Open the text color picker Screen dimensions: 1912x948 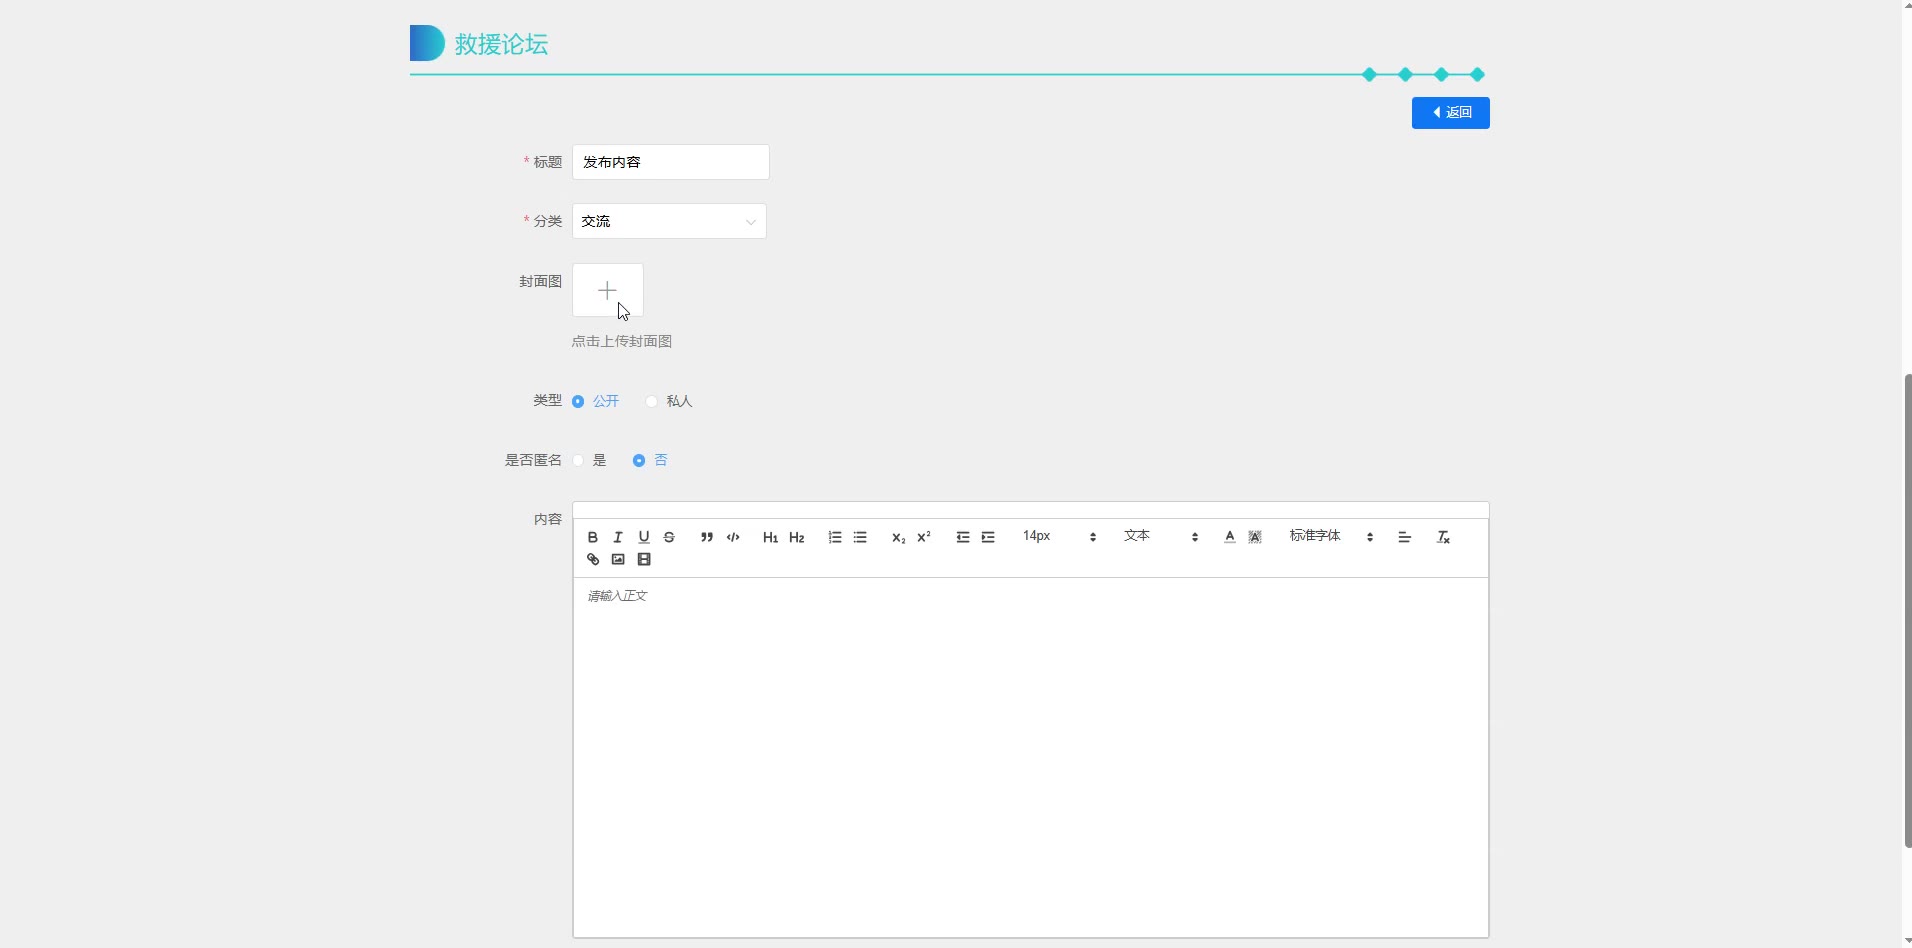coord(1230,537)
